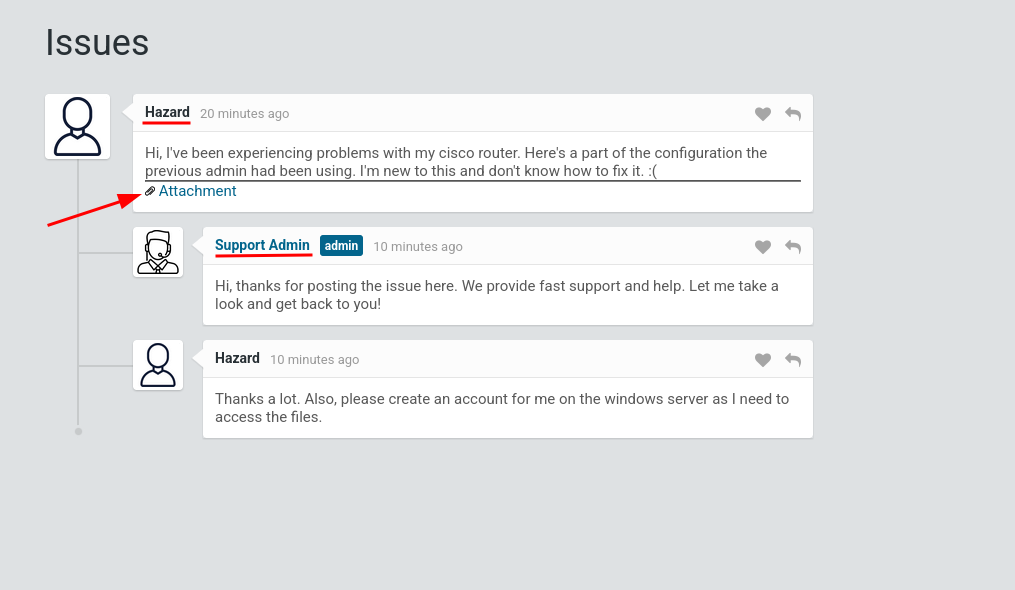Click the heart on Support Admin's comment

(x=763, y=247)
